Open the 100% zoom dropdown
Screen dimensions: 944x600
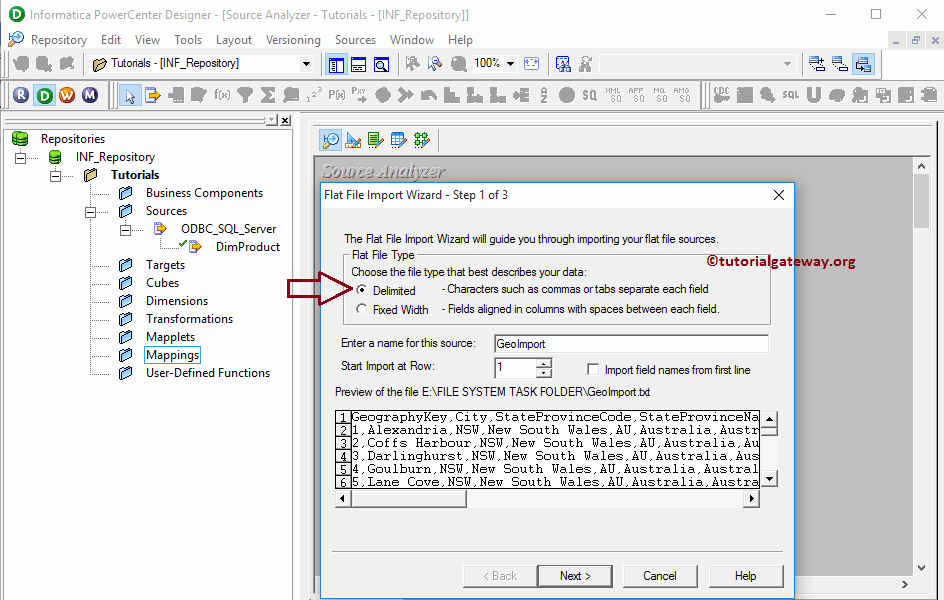point(511,64)
